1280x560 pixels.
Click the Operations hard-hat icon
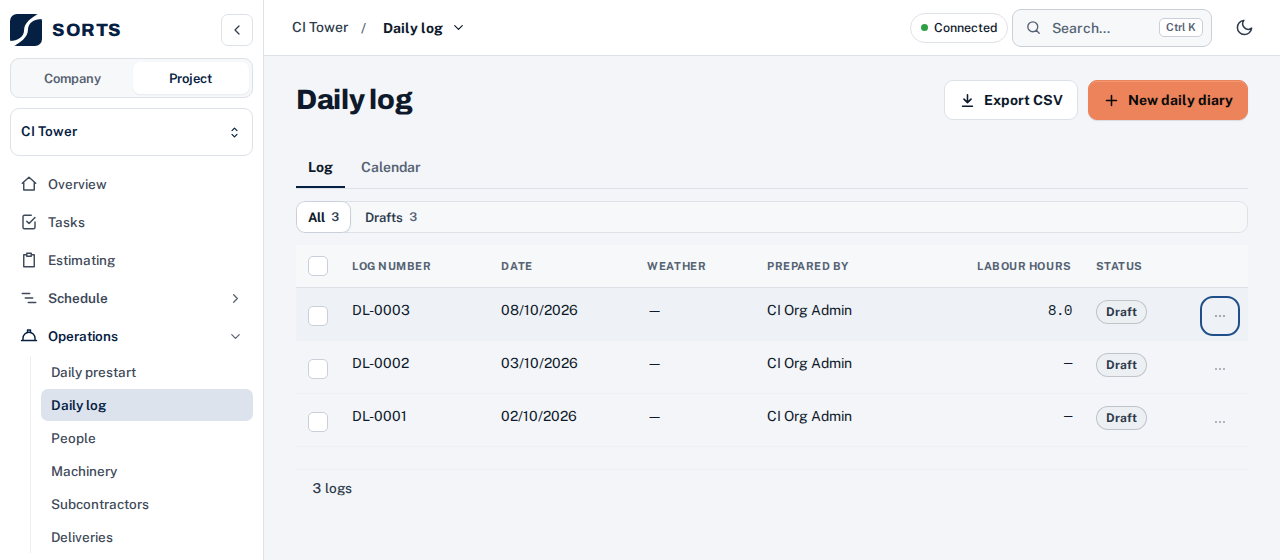[29, 336]
